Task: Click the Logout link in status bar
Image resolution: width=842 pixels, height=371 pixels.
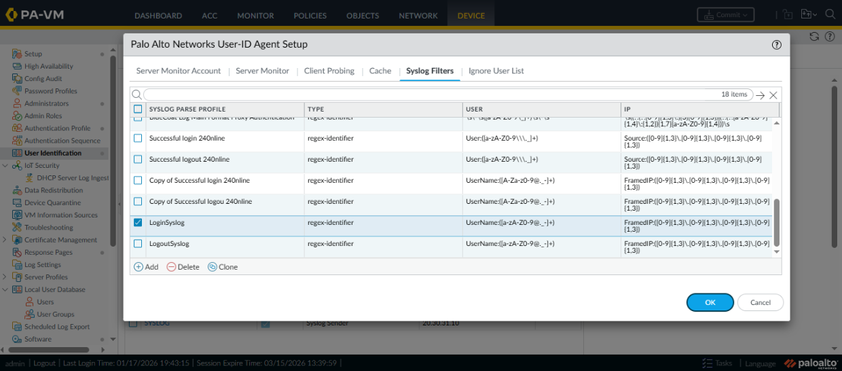Action: click(x=45, y=363)
